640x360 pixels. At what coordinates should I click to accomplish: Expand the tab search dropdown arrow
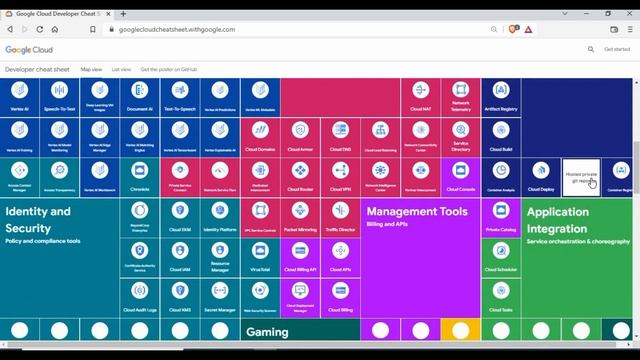pos(565,14)
